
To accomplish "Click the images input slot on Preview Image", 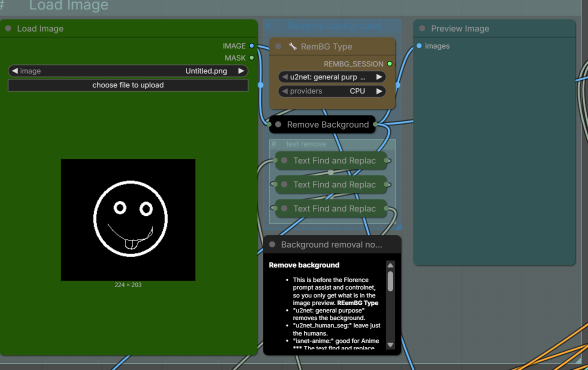I will (x=419, y=46).
